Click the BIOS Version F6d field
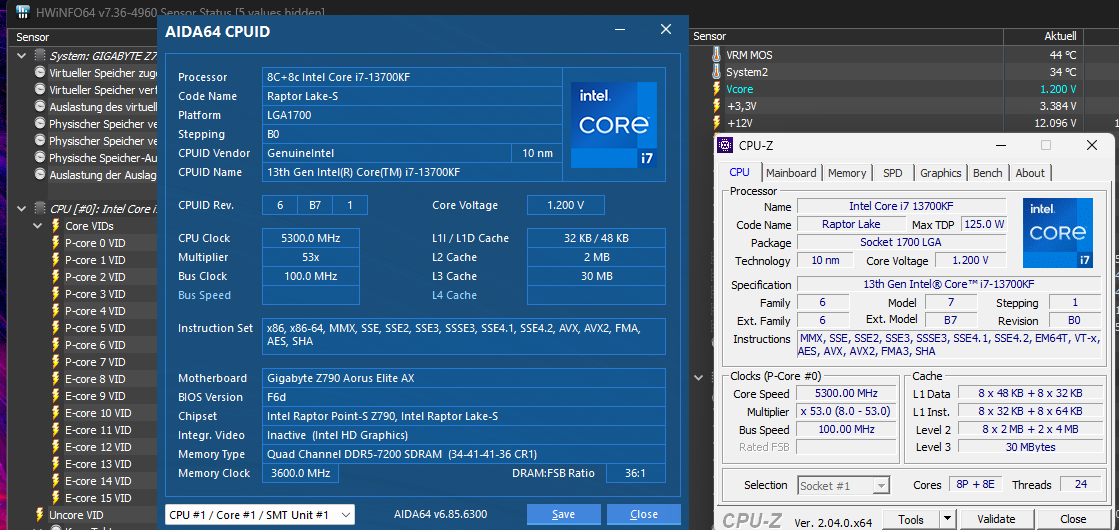Image resolution: width=1119 pixels, height=530 pixels. (x=464, y=397)
